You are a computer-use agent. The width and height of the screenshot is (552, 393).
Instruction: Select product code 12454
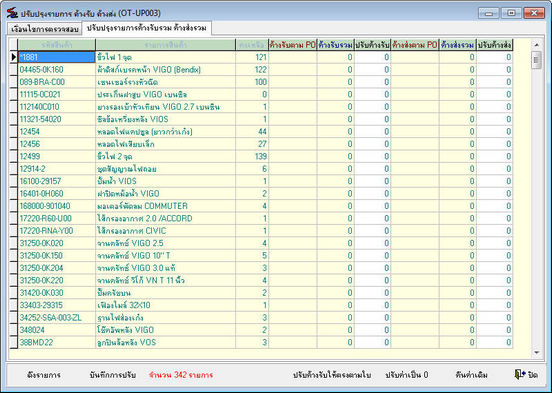[x=57, y=132]
